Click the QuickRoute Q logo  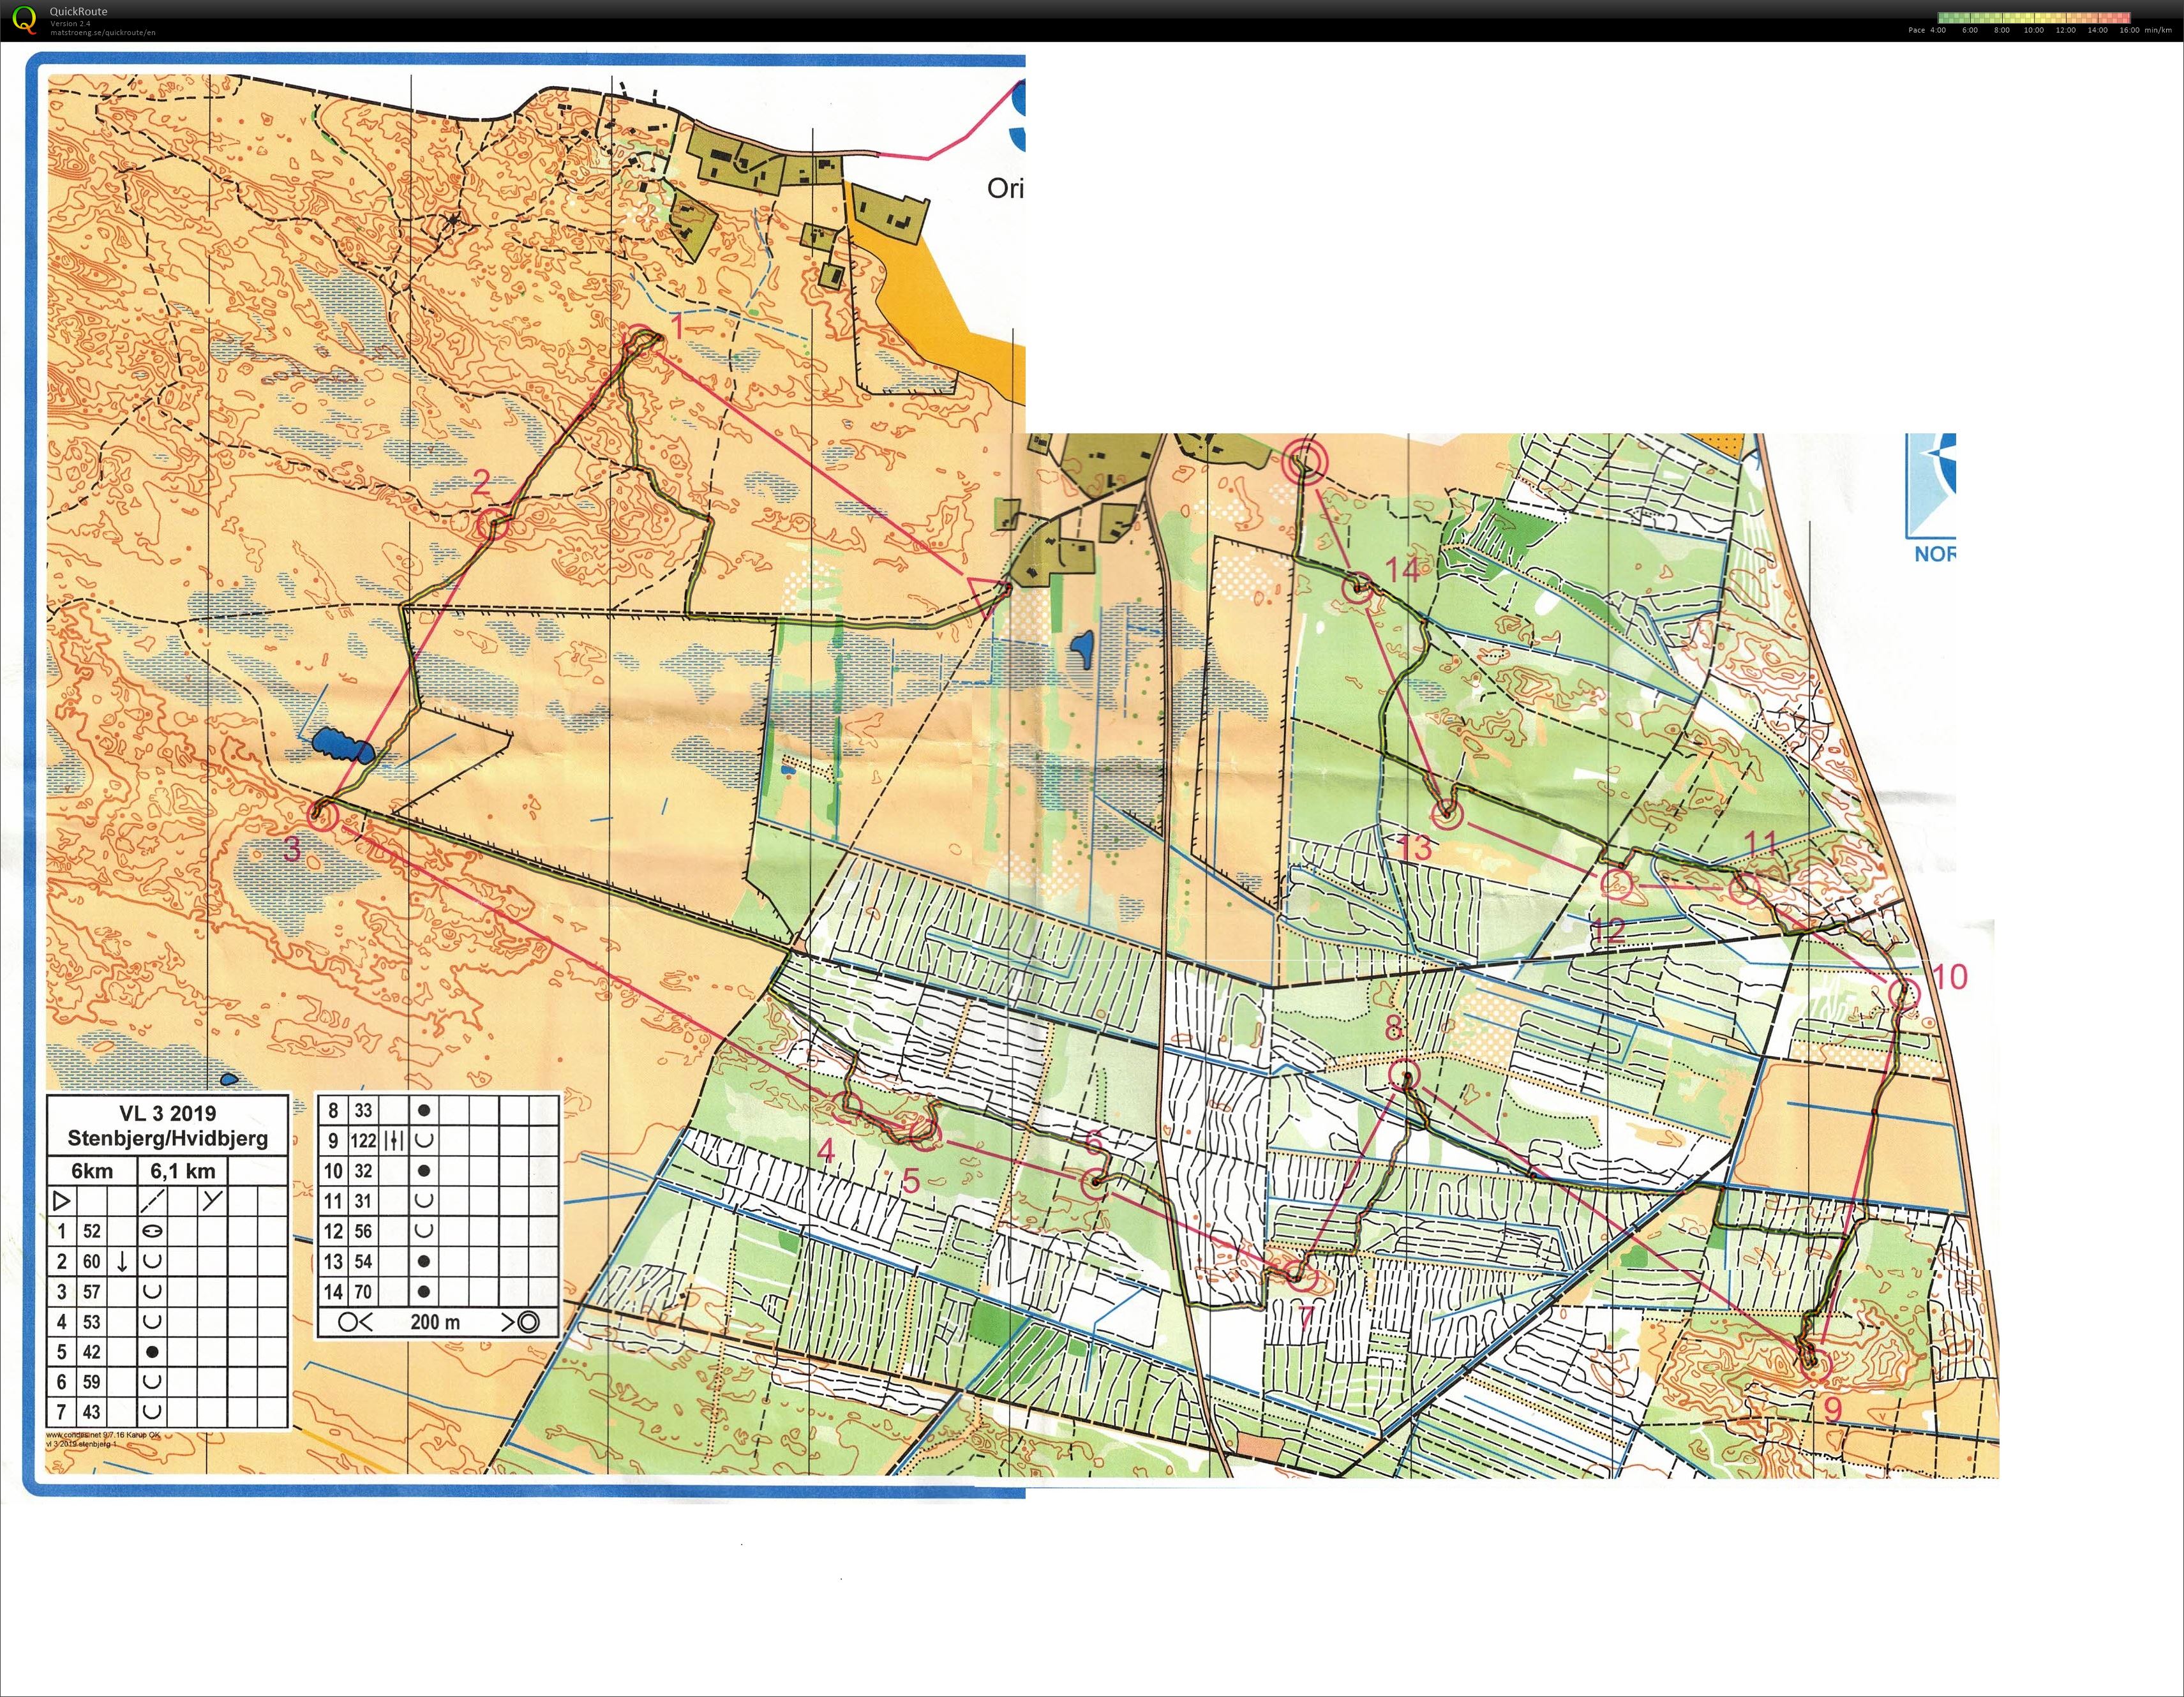(x=23, y=19)
